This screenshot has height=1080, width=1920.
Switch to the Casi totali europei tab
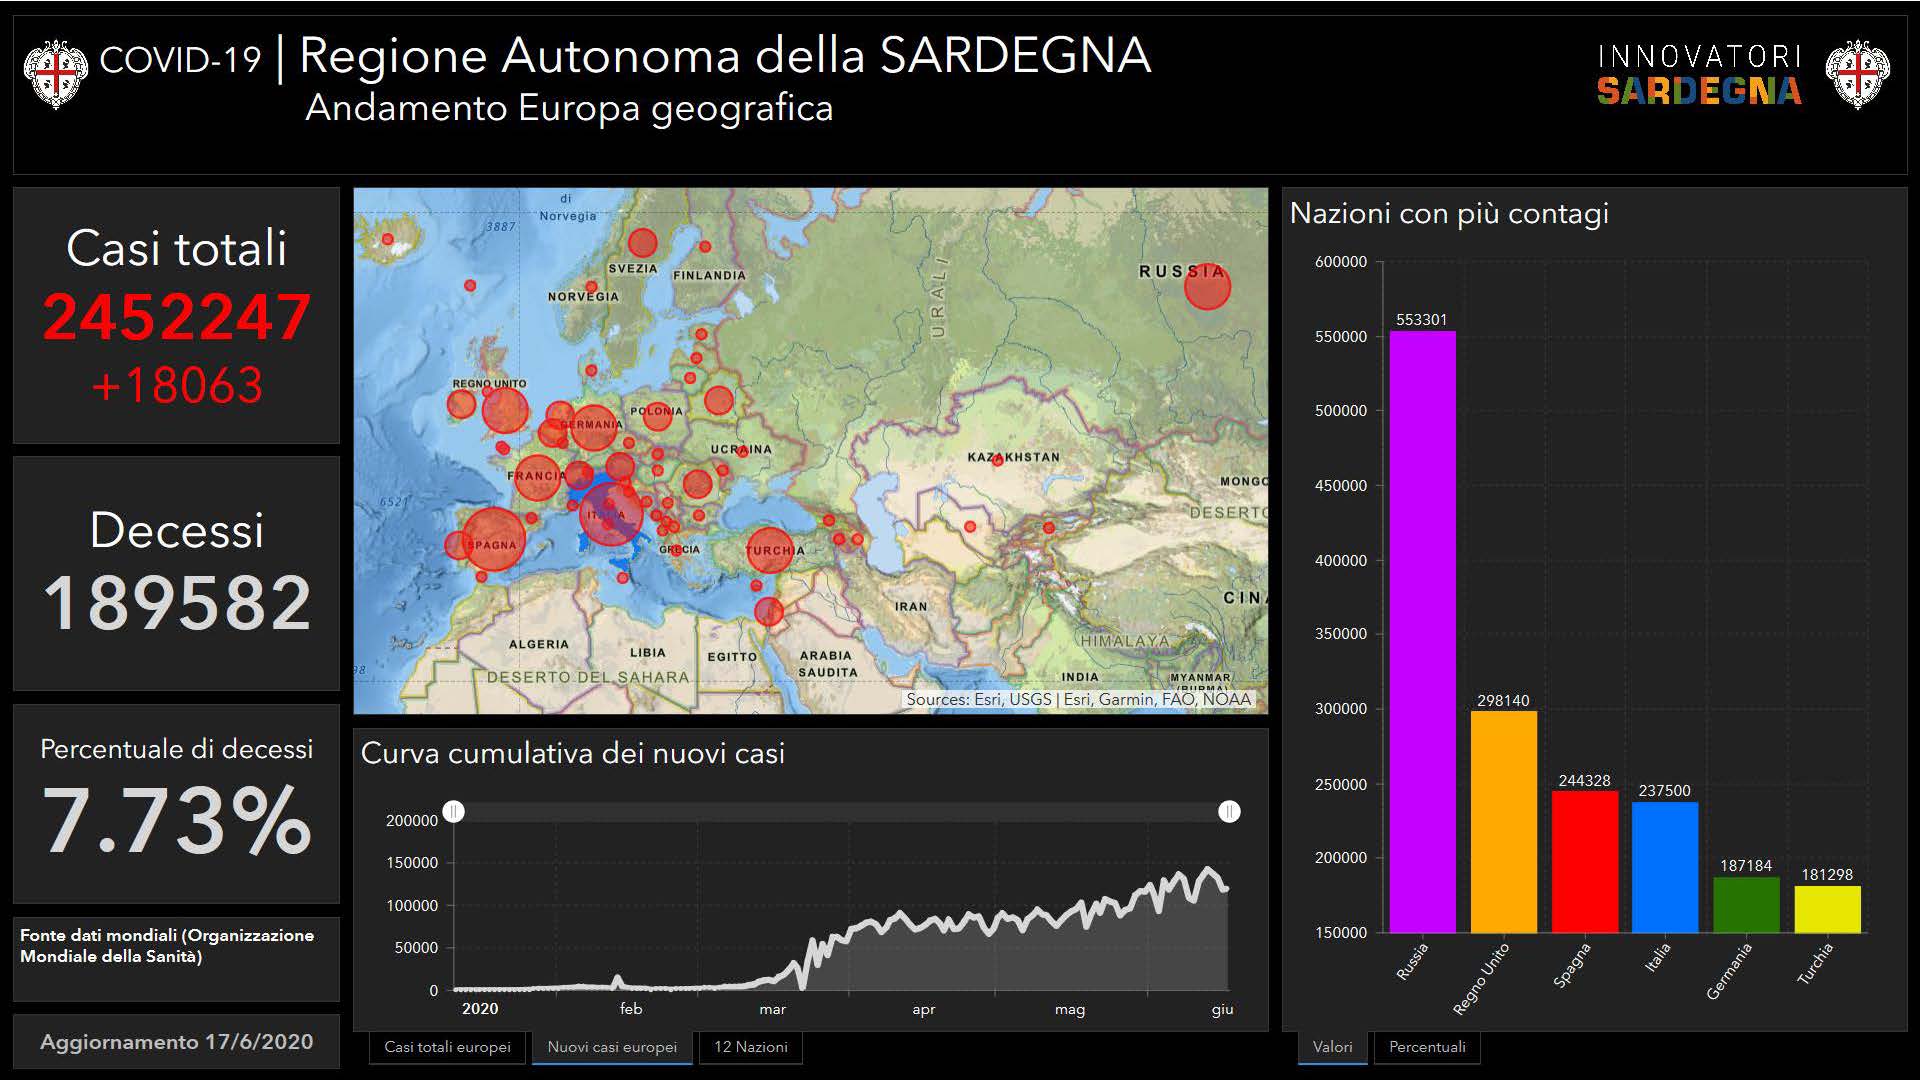(x=447, y=1047)
